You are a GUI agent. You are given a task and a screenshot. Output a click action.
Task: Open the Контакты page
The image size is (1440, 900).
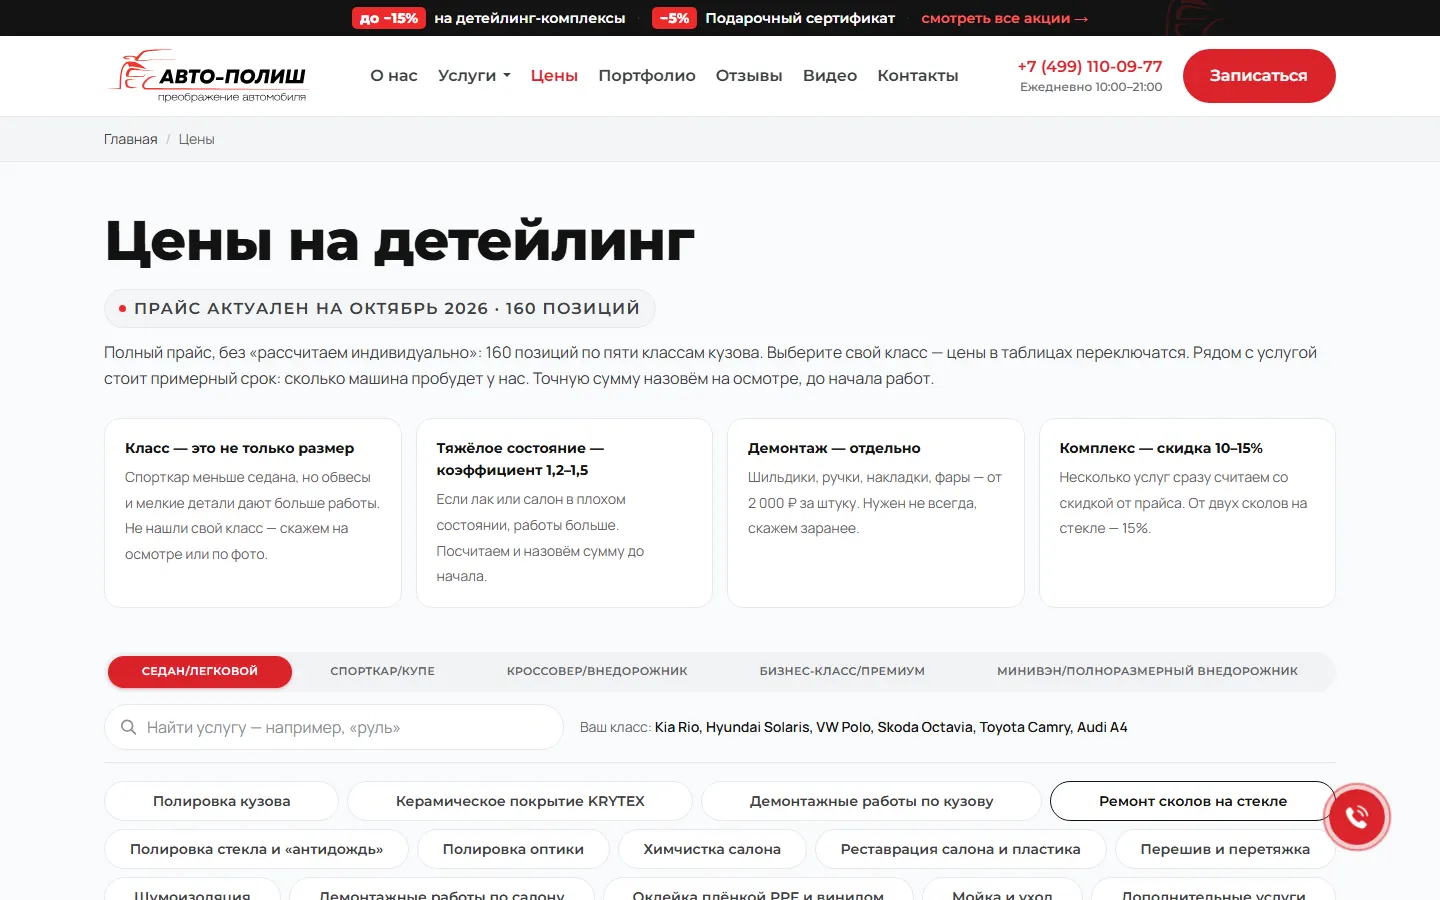click(918, 75)
